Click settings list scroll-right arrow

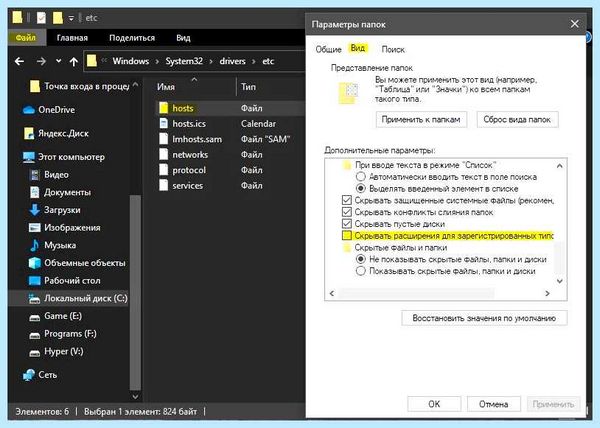[x=547, y=293]
